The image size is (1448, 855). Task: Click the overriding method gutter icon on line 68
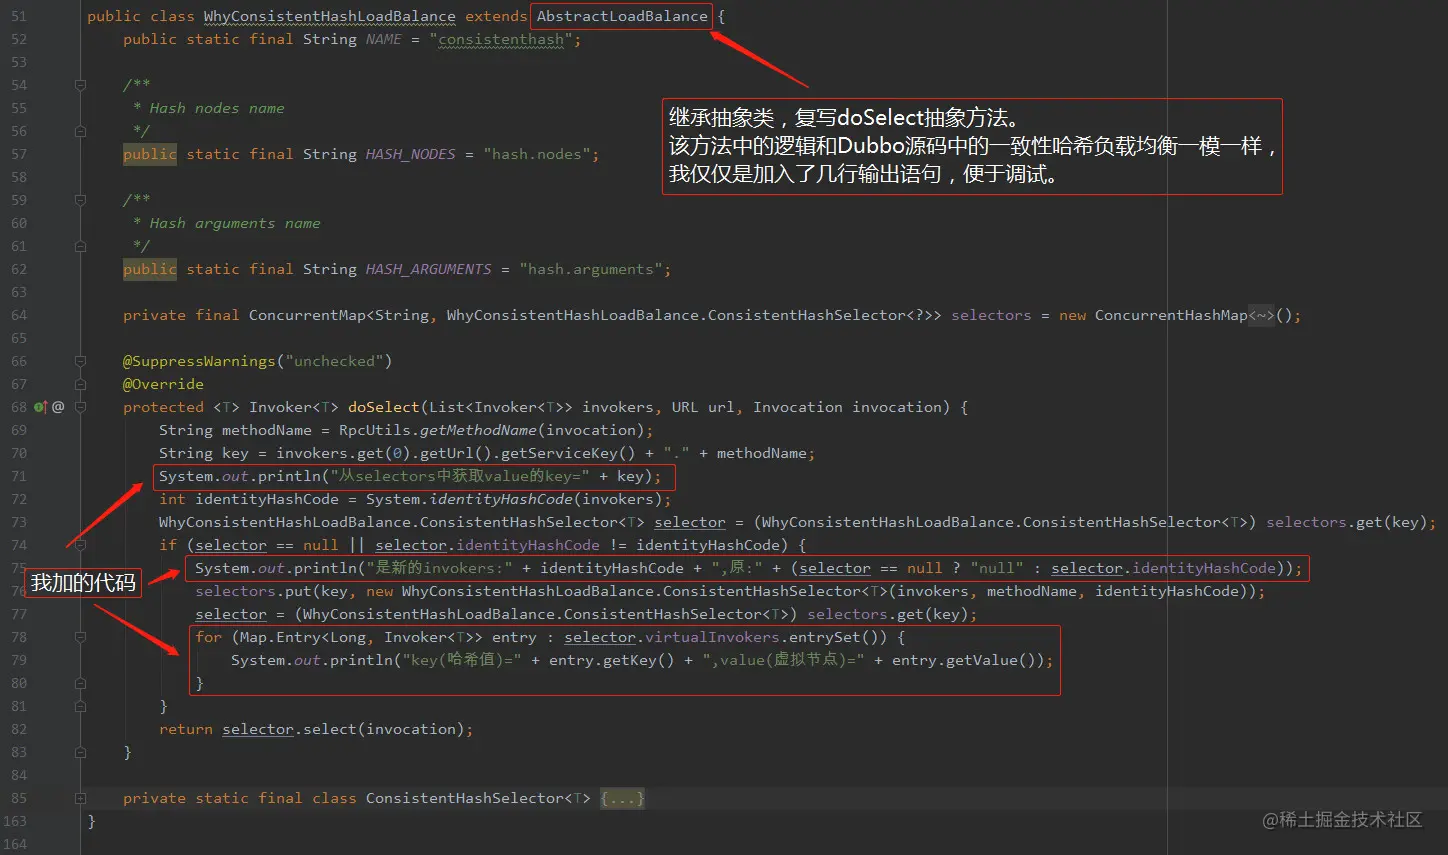coord(40,407)
